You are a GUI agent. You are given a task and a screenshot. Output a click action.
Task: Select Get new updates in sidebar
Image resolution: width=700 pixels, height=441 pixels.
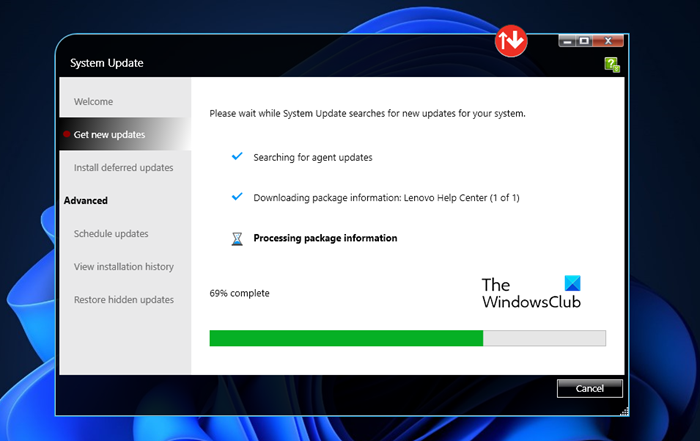point(125,134)
